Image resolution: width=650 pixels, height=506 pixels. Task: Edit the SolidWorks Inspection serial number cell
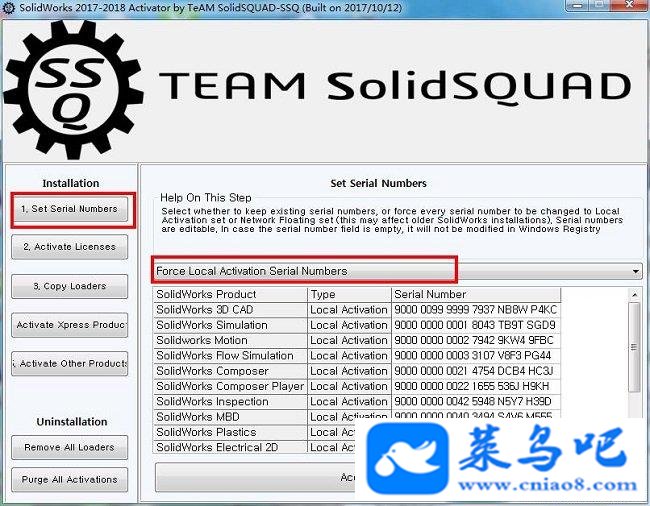(476, 402)
